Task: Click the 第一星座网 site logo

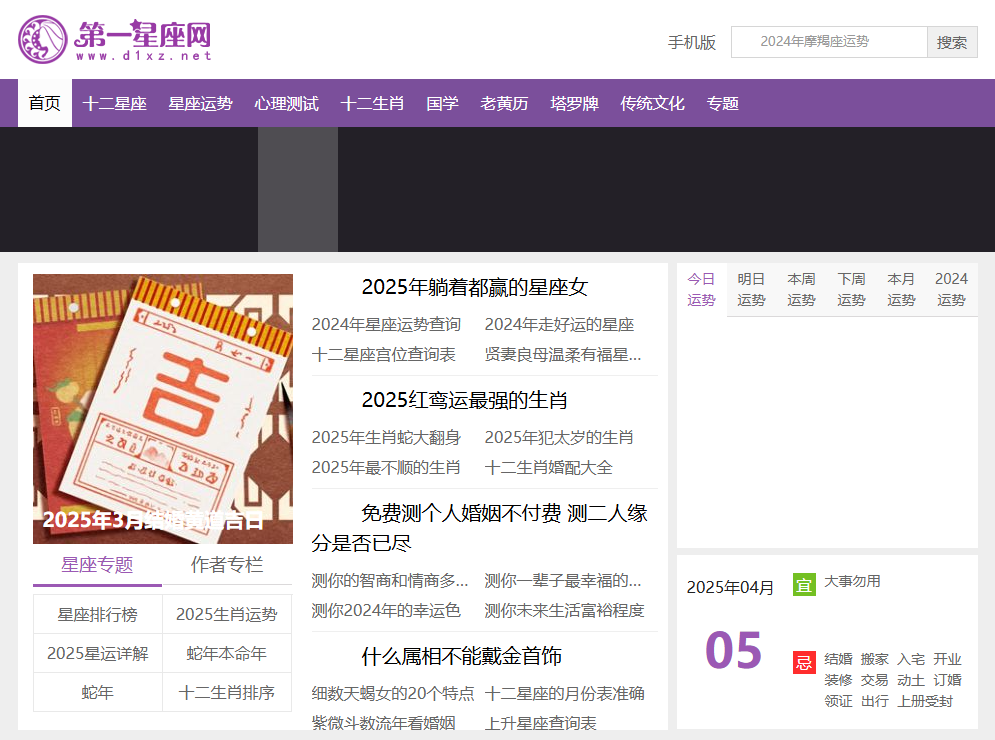Action: click(115, 40)
